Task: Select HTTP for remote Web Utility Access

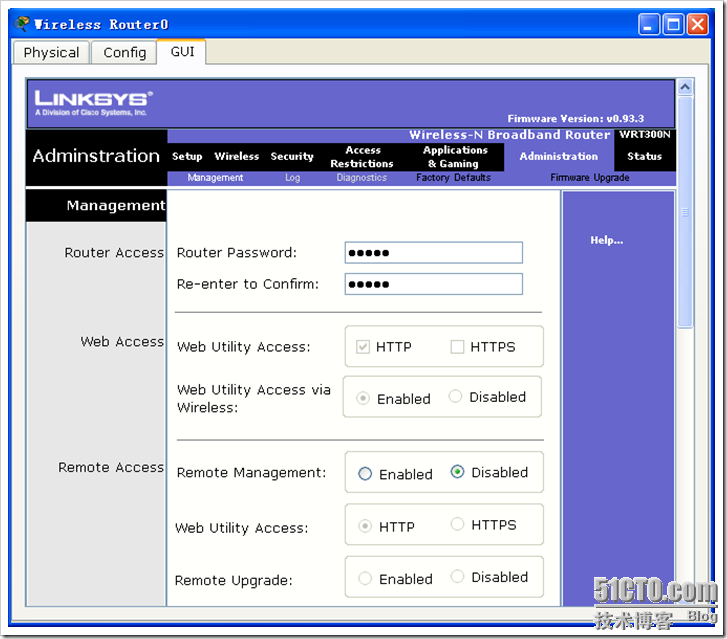Action: (x=365, y=526)
